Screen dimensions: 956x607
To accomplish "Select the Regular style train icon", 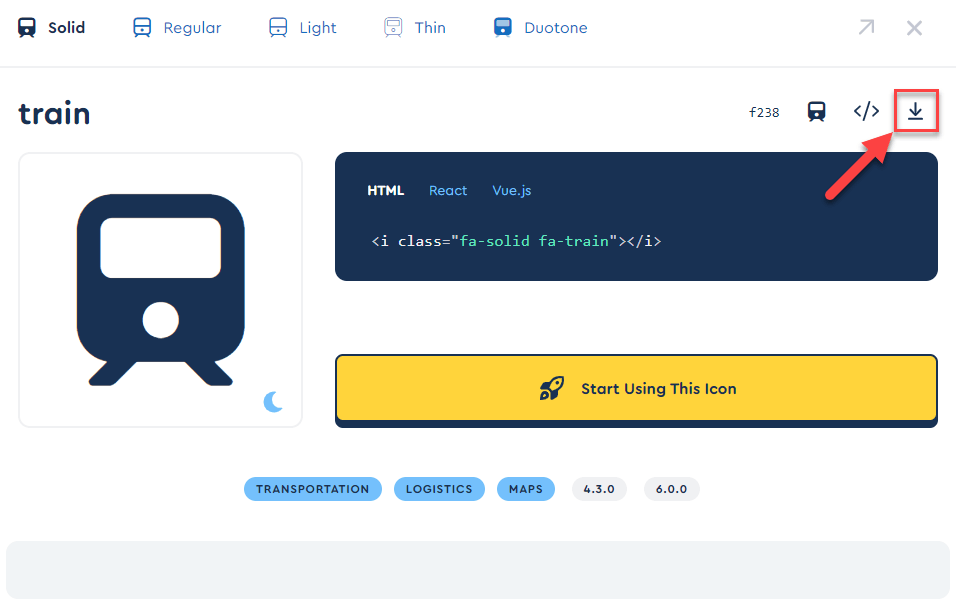I will pyautogui.click(x=176, y=27).
